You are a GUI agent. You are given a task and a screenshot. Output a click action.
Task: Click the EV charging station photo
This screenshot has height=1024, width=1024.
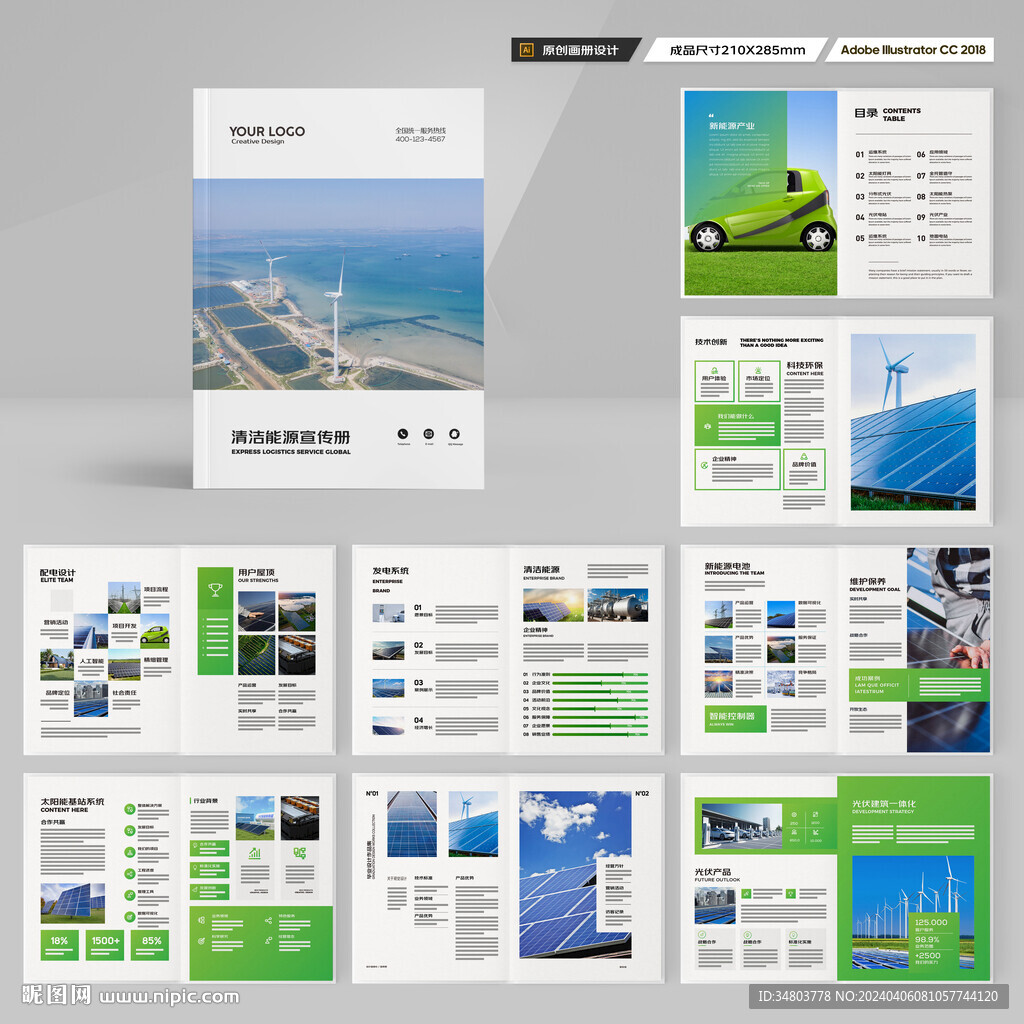pos(742,826)
